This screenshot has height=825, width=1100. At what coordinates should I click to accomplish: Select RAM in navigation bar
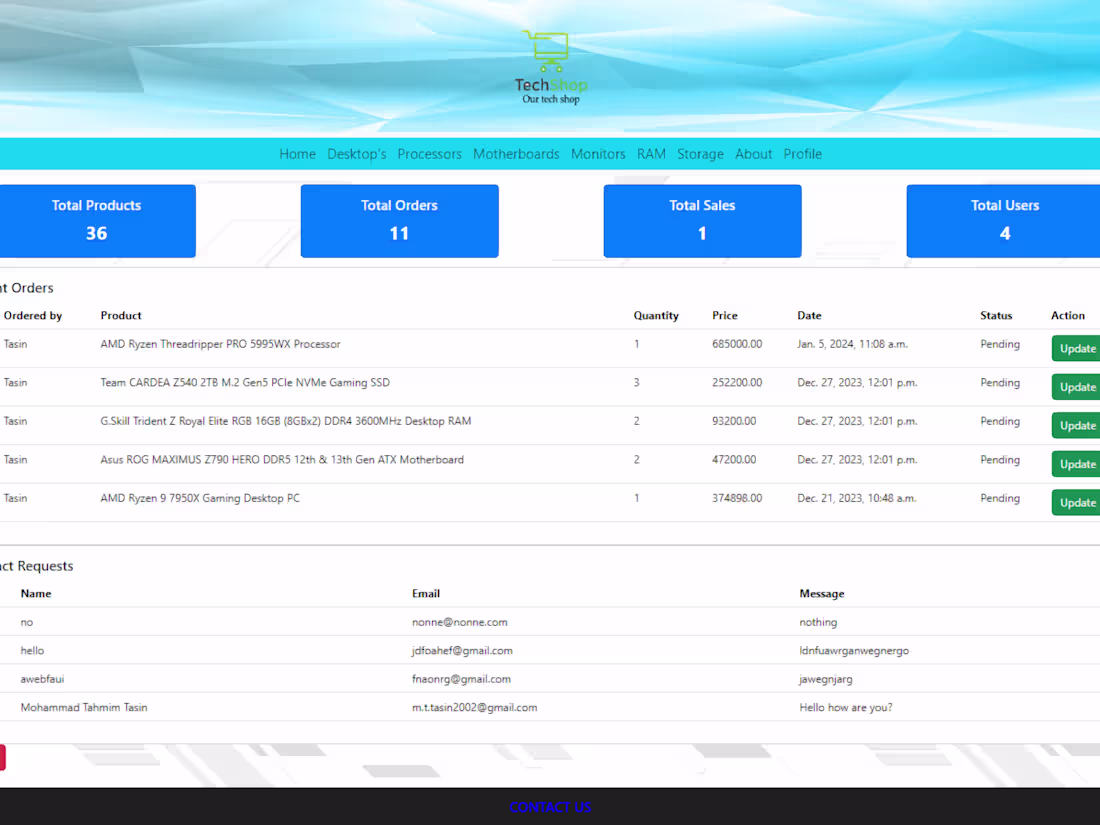pos(651,154)
